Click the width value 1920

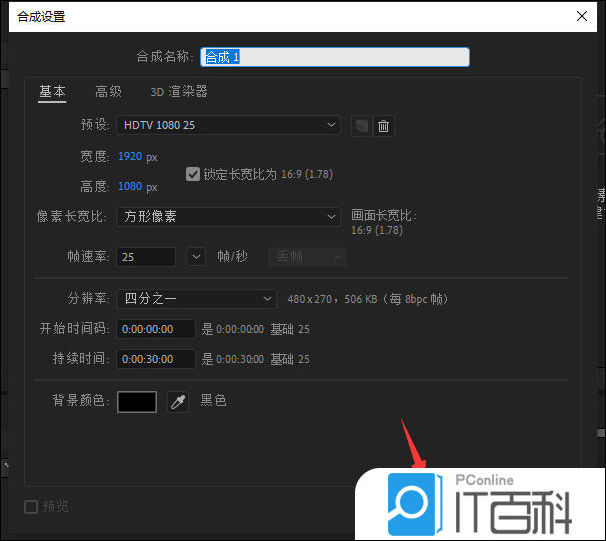point(130,157)
